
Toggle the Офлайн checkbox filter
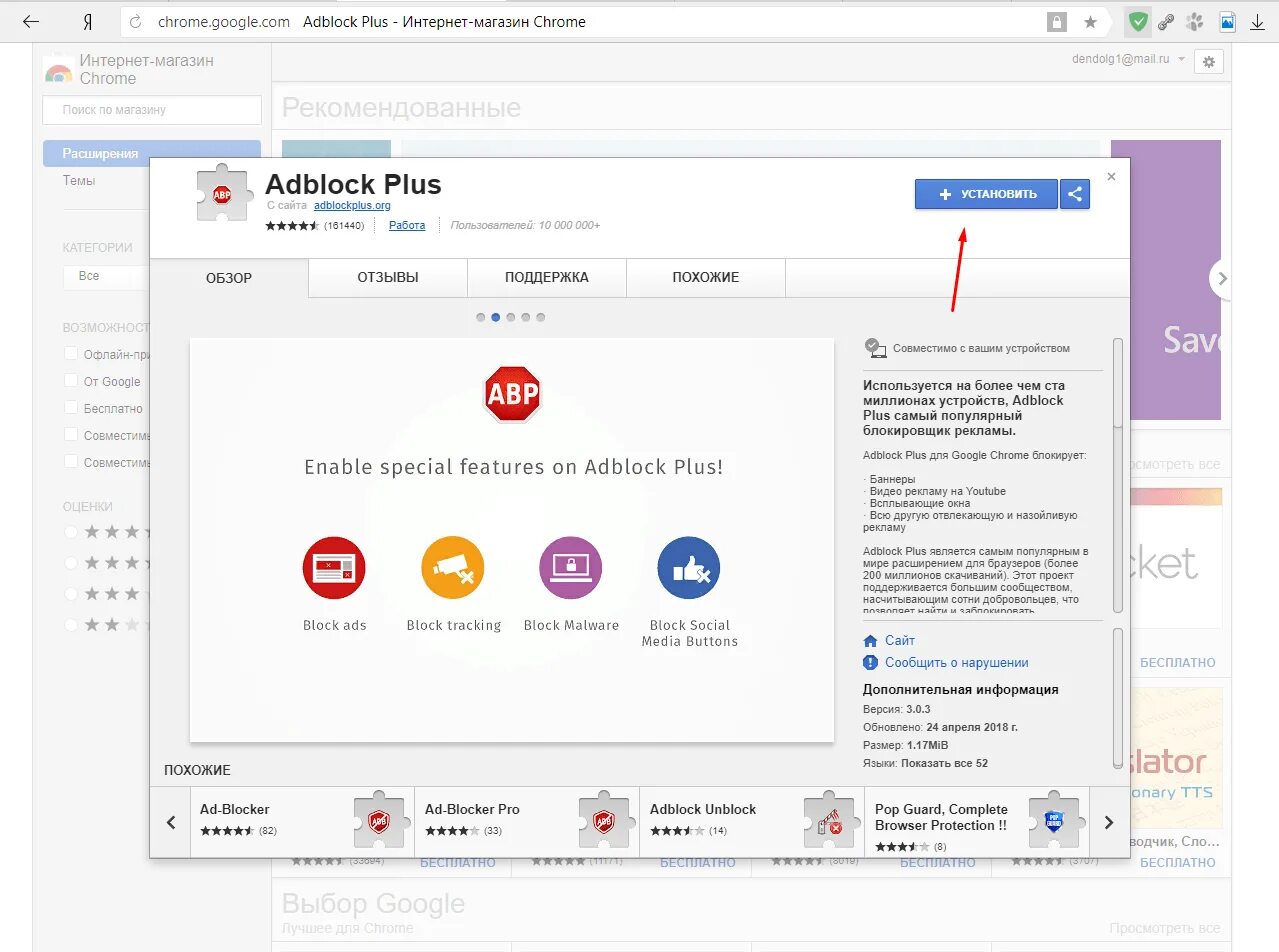click(71, 353)
